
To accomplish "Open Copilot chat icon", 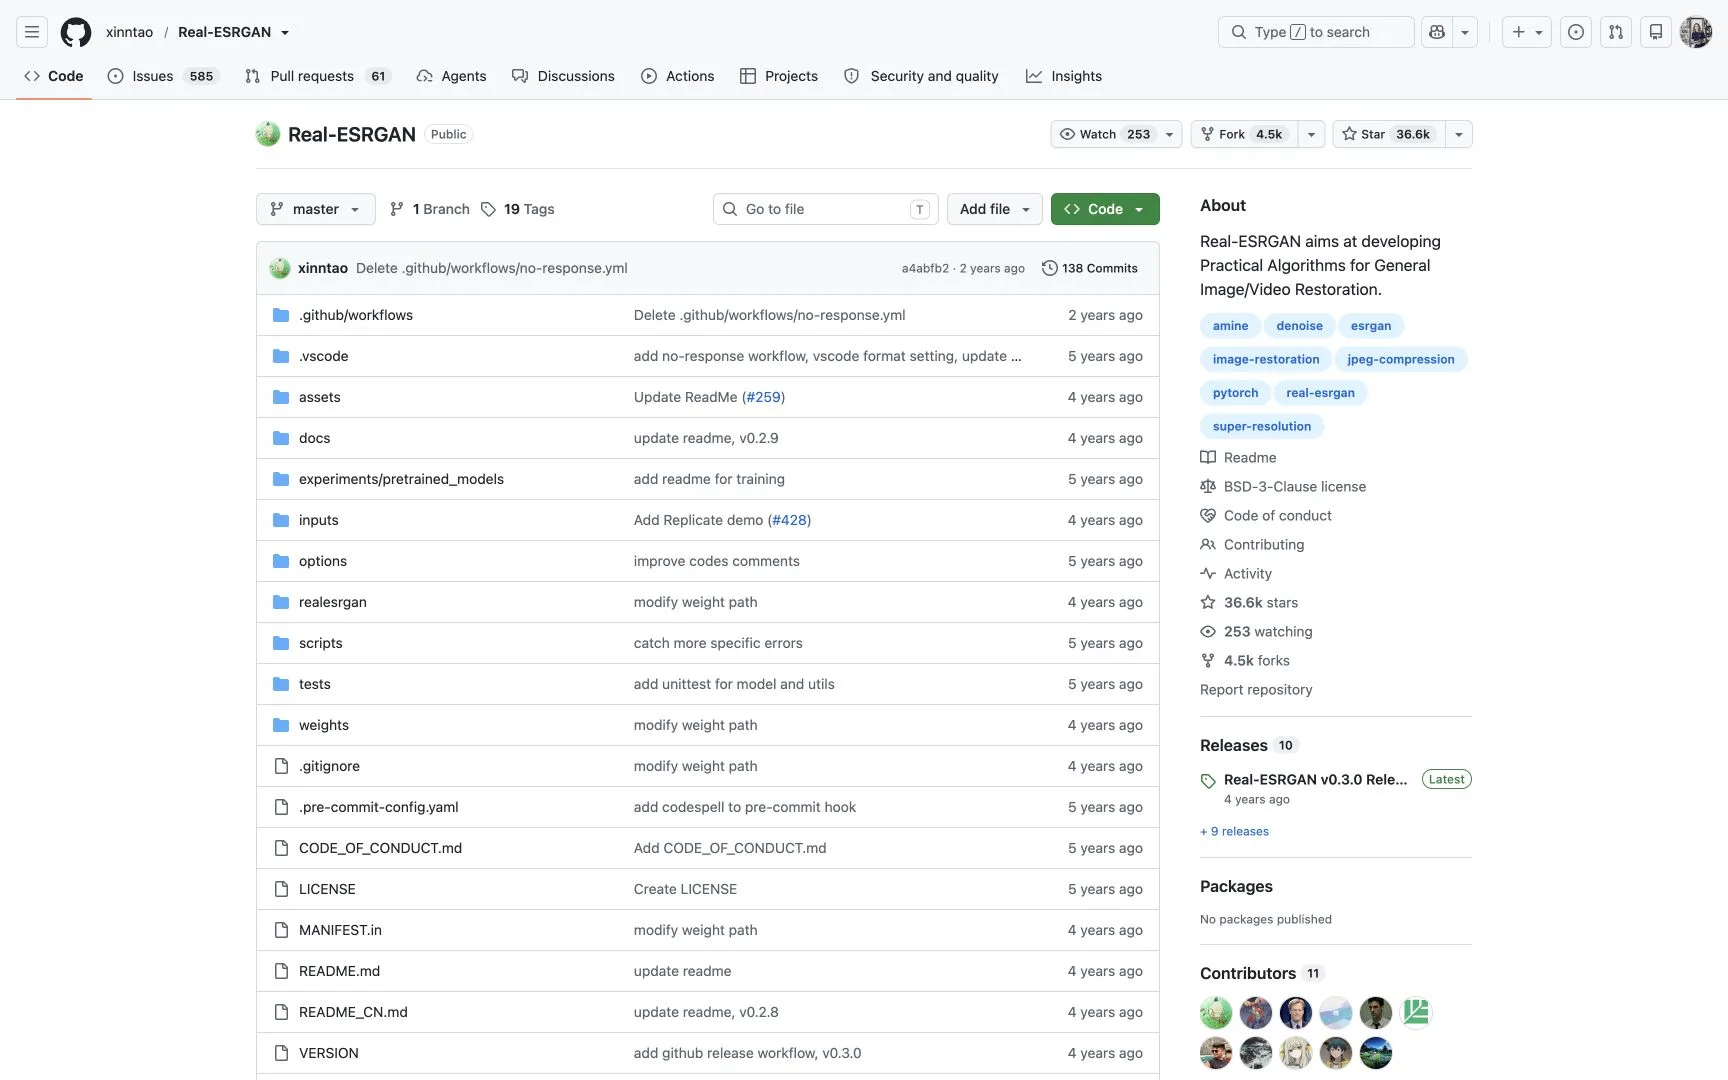I will point(1437,32).
